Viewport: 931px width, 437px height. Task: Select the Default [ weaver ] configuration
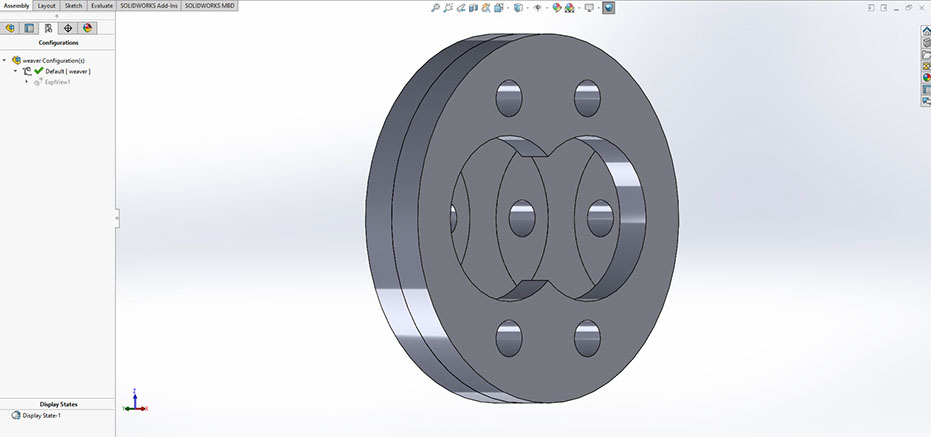[x=68, y=71]
